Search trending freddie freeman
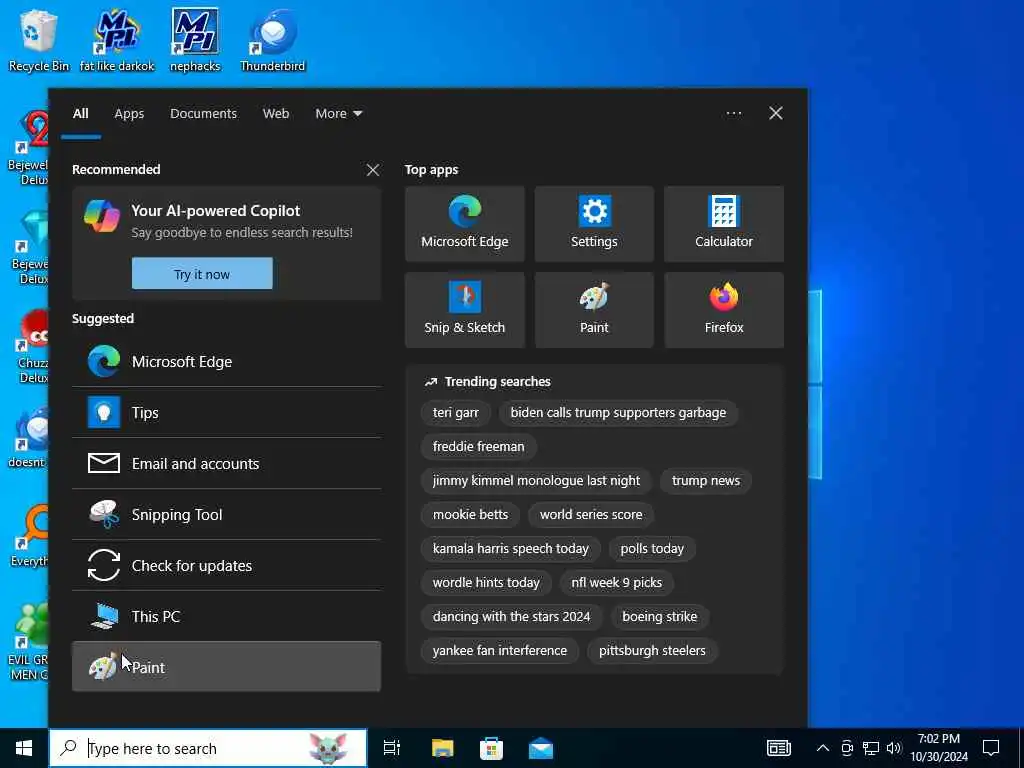This screenshot has width=1024, height=768. tap(478, 447)
